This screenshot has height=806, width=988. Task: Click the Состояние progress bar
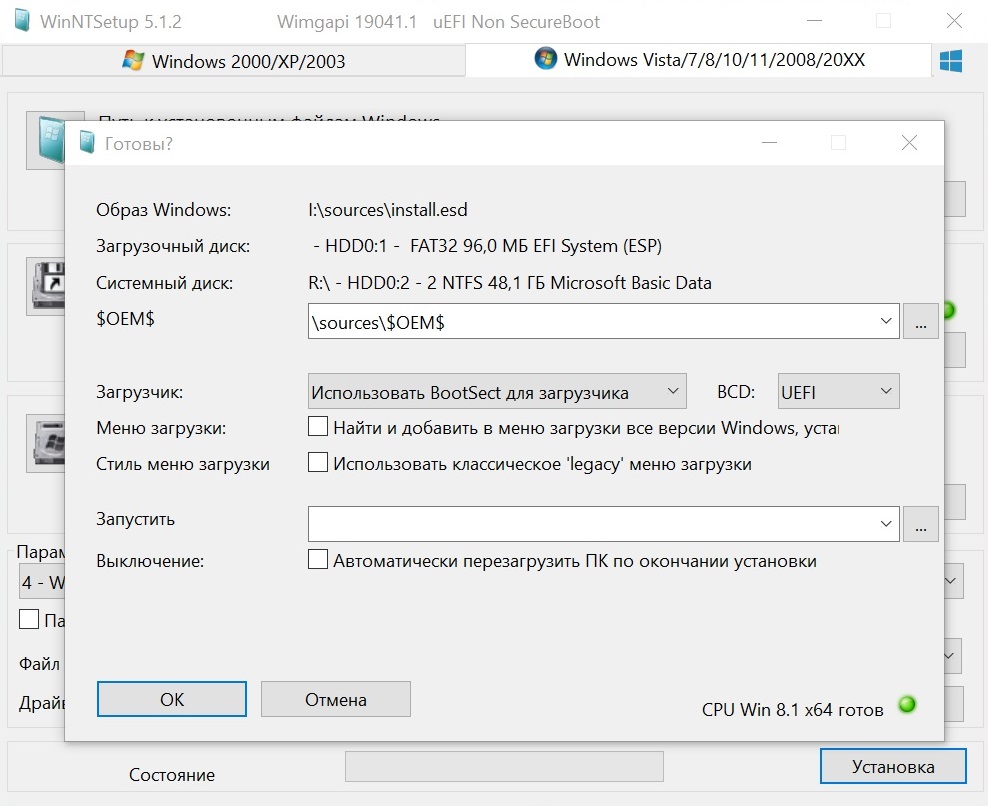504,767
